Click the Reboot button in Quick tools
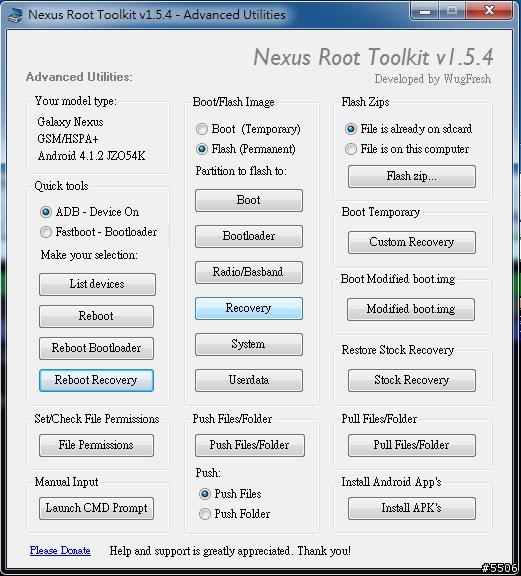521x576 pixels. point(96,316)
